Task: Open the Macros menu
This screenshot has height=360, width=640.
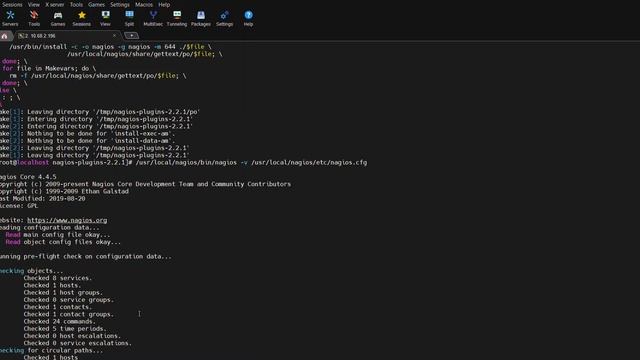Action: (144, 4)
